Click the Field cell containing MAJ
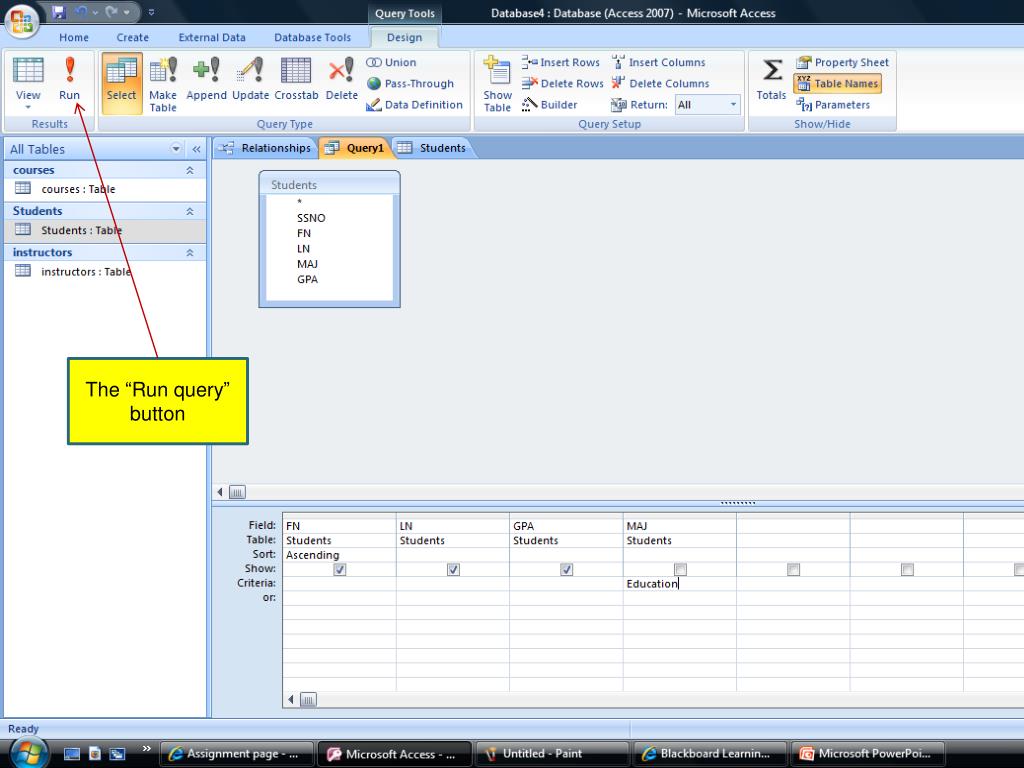This screenshot has height=768, width=1024. (680, 526)
